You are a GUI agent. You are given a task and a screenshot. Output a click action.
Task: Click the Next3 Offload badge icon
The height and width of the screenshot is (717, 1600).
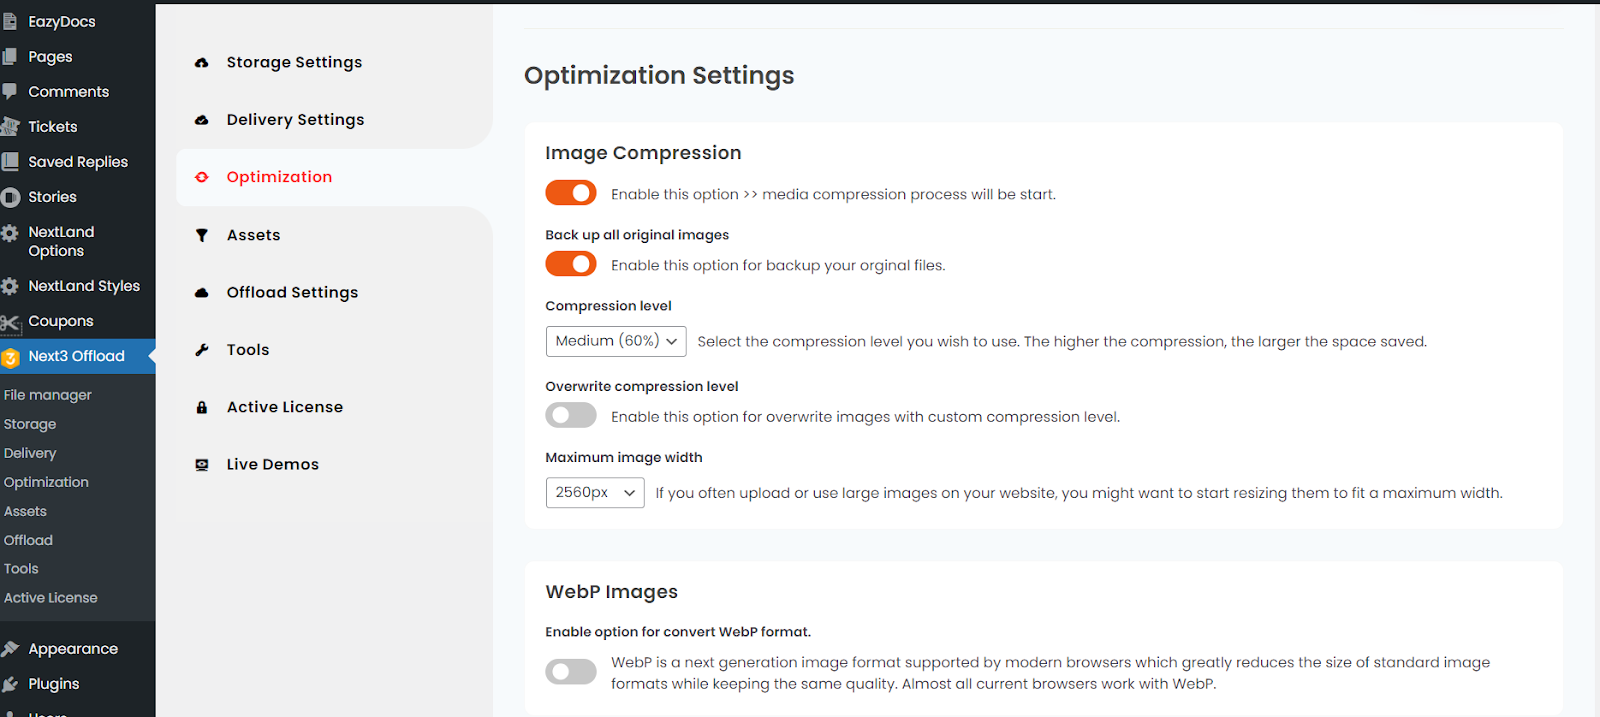(x=11, y=357)
